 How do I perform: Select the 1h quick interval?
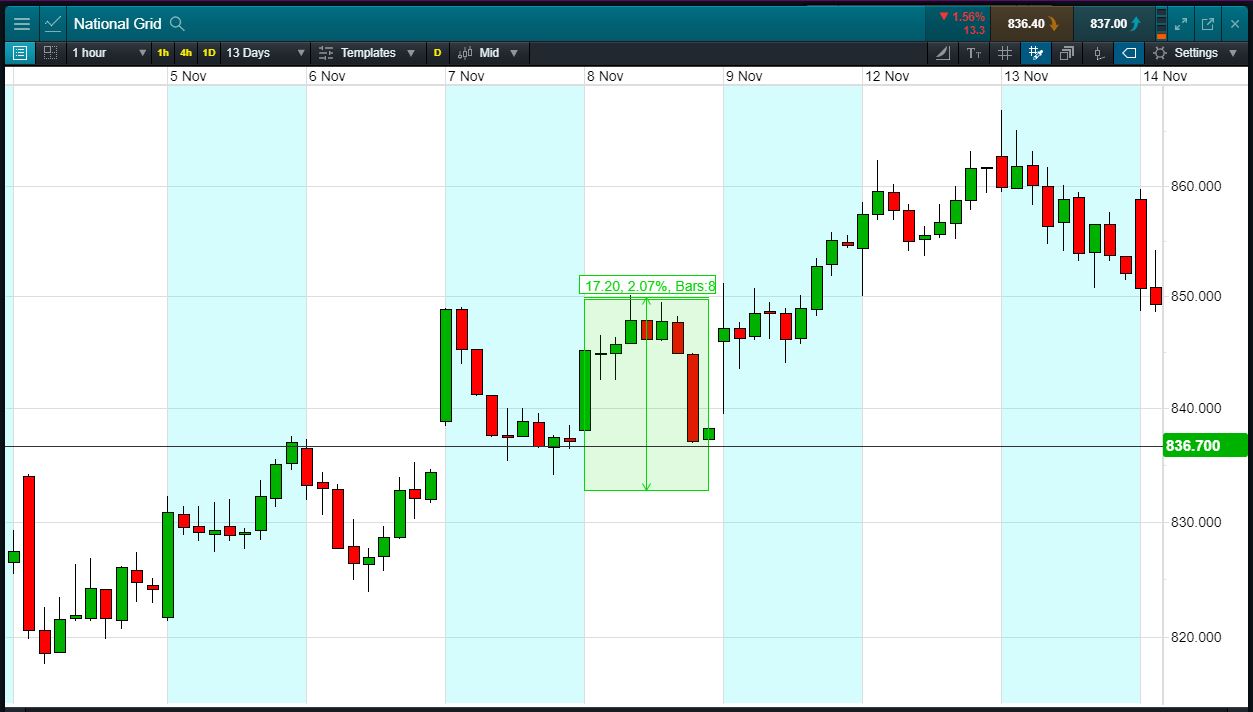click(164, 53)
